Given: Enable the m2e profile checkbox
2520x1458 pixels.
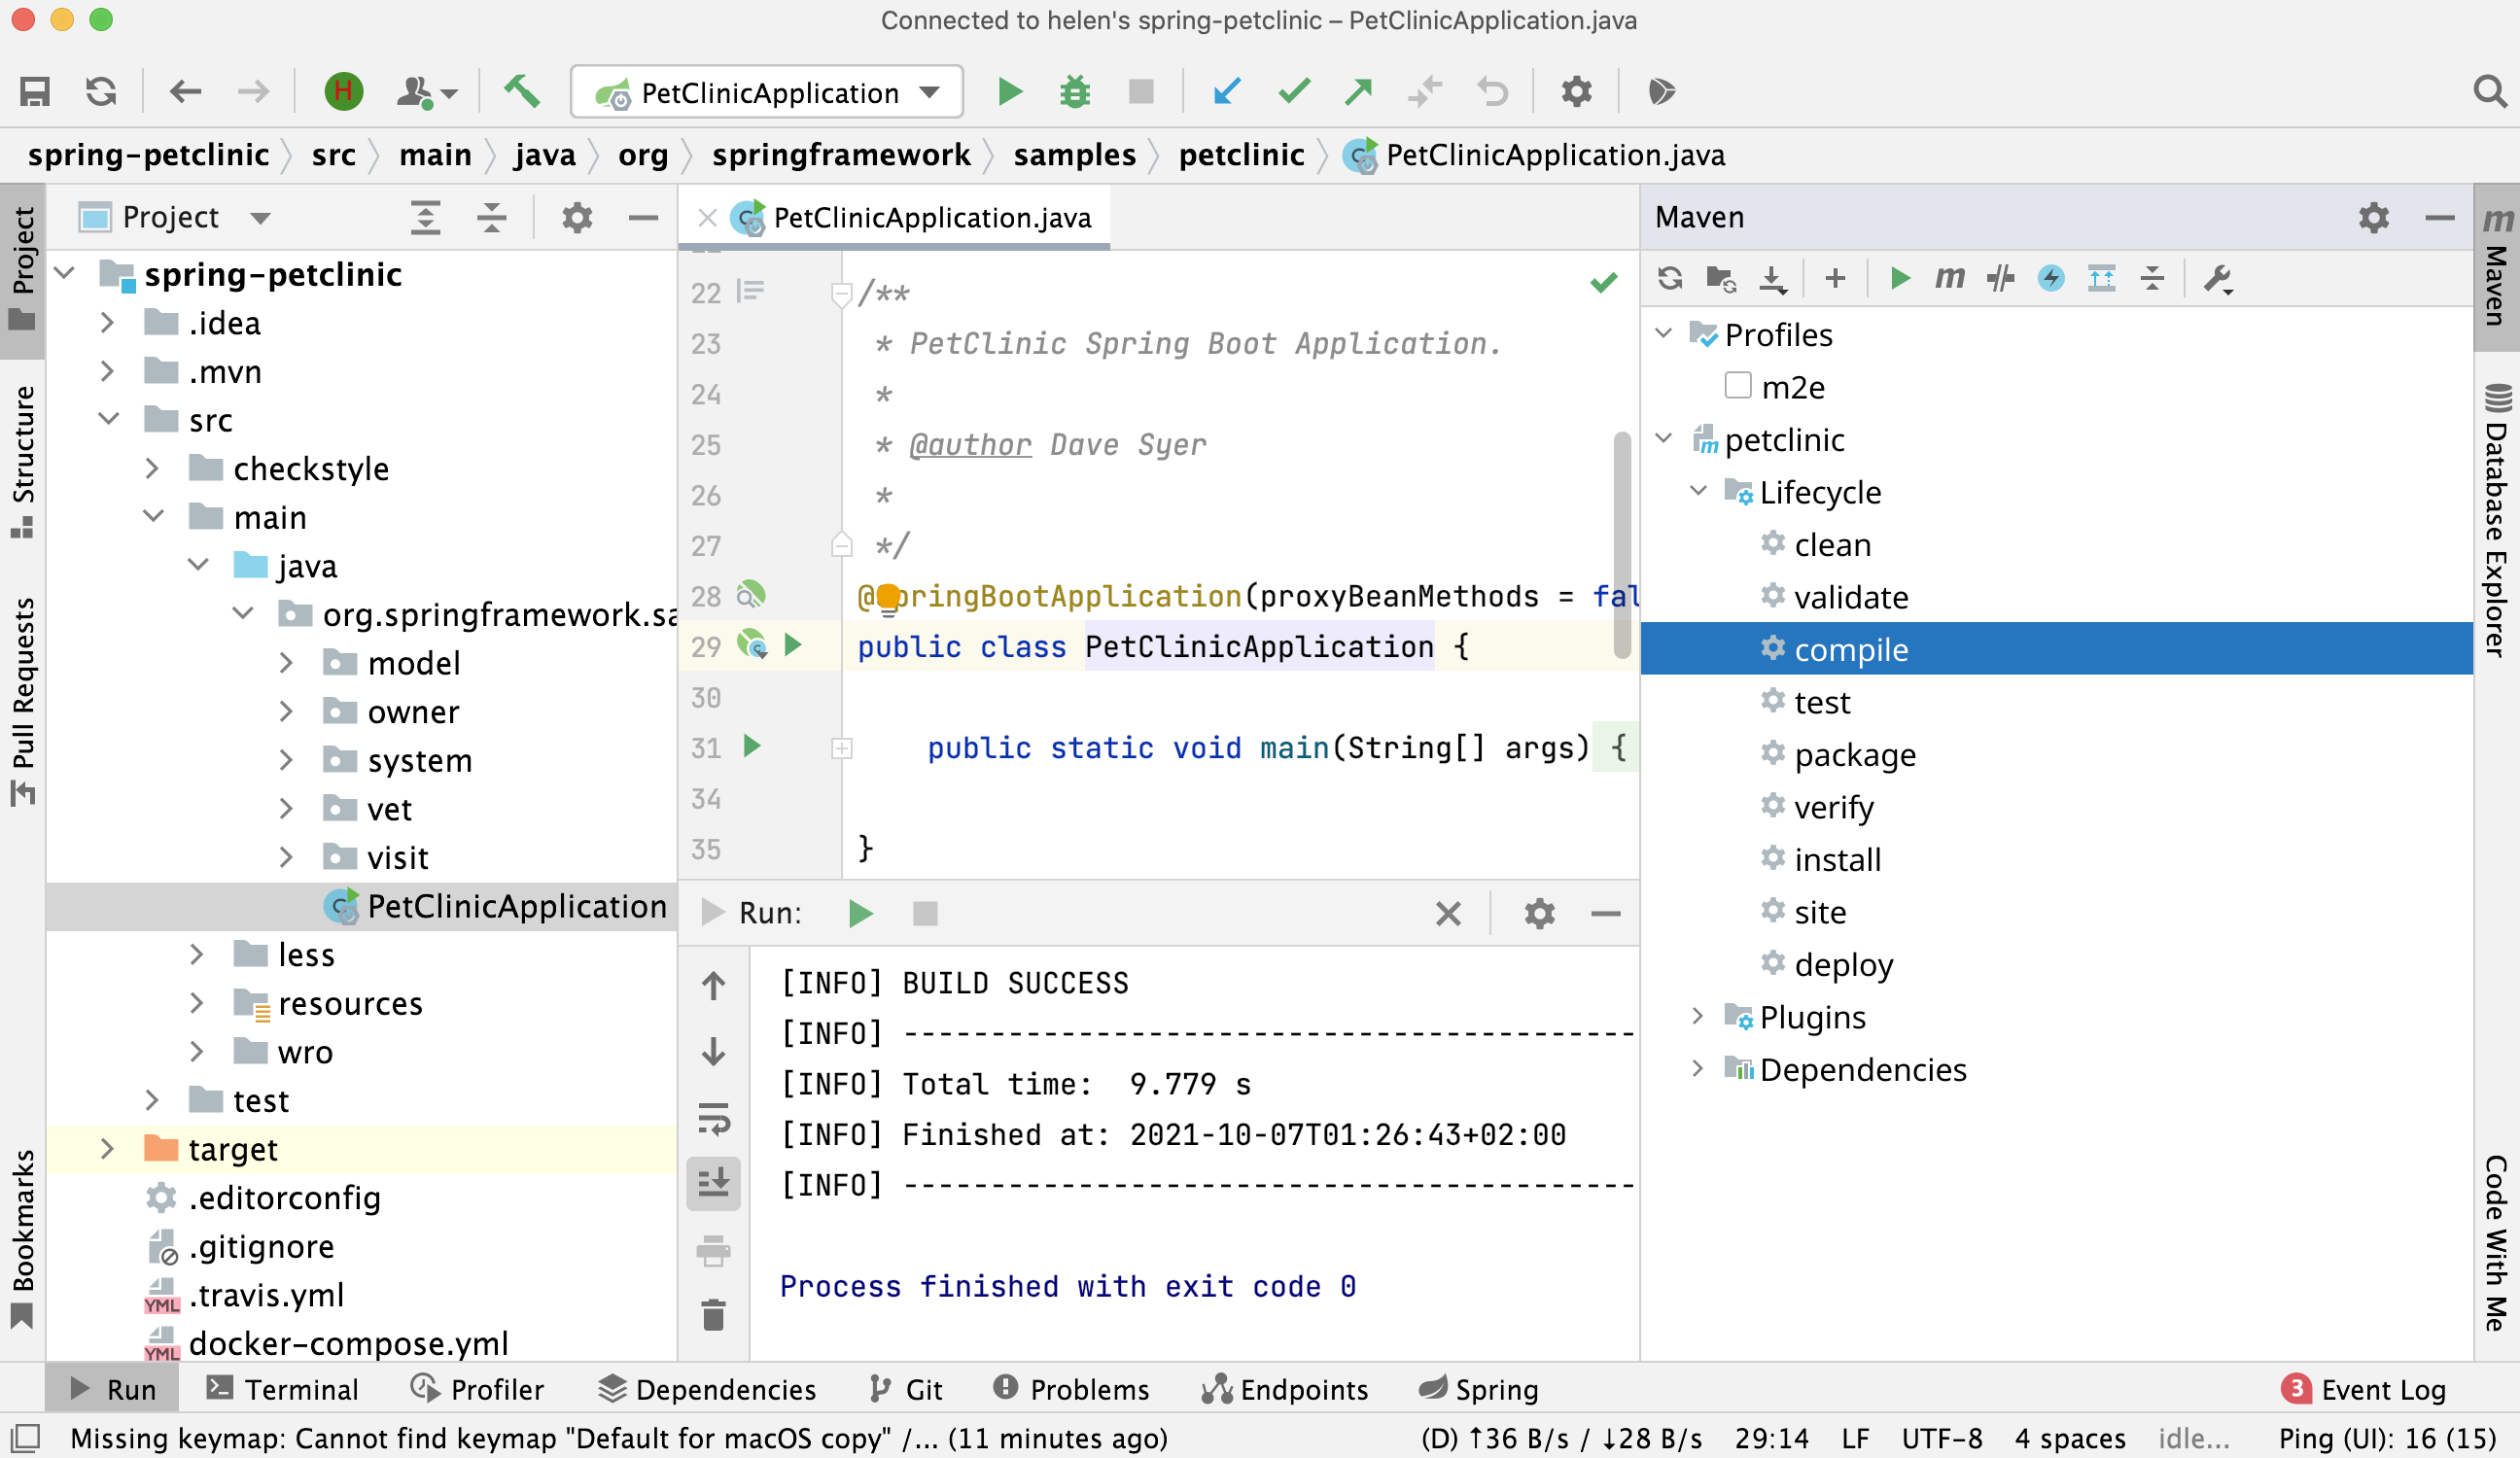Looking at the screenshot, I should coord(1738,386).
